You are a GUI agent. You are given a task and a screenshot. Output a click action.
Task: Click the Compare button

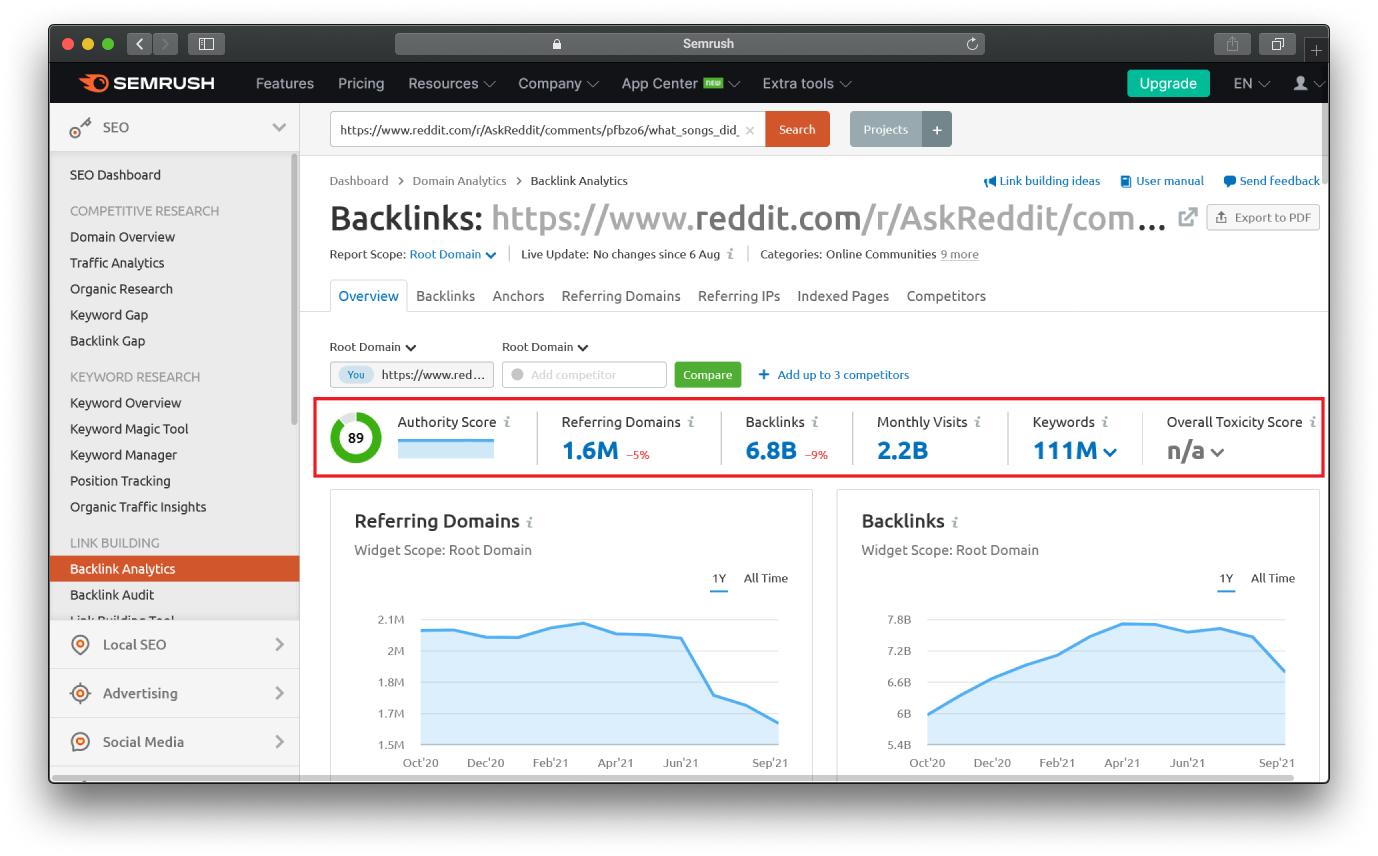click(x=708, y=375)
